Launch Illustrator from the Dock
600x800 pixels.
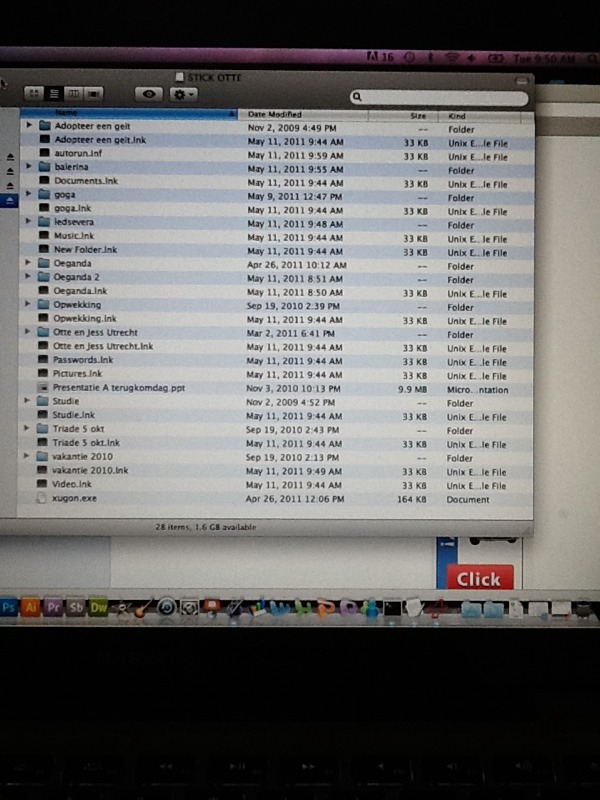(x=31, y=607)
